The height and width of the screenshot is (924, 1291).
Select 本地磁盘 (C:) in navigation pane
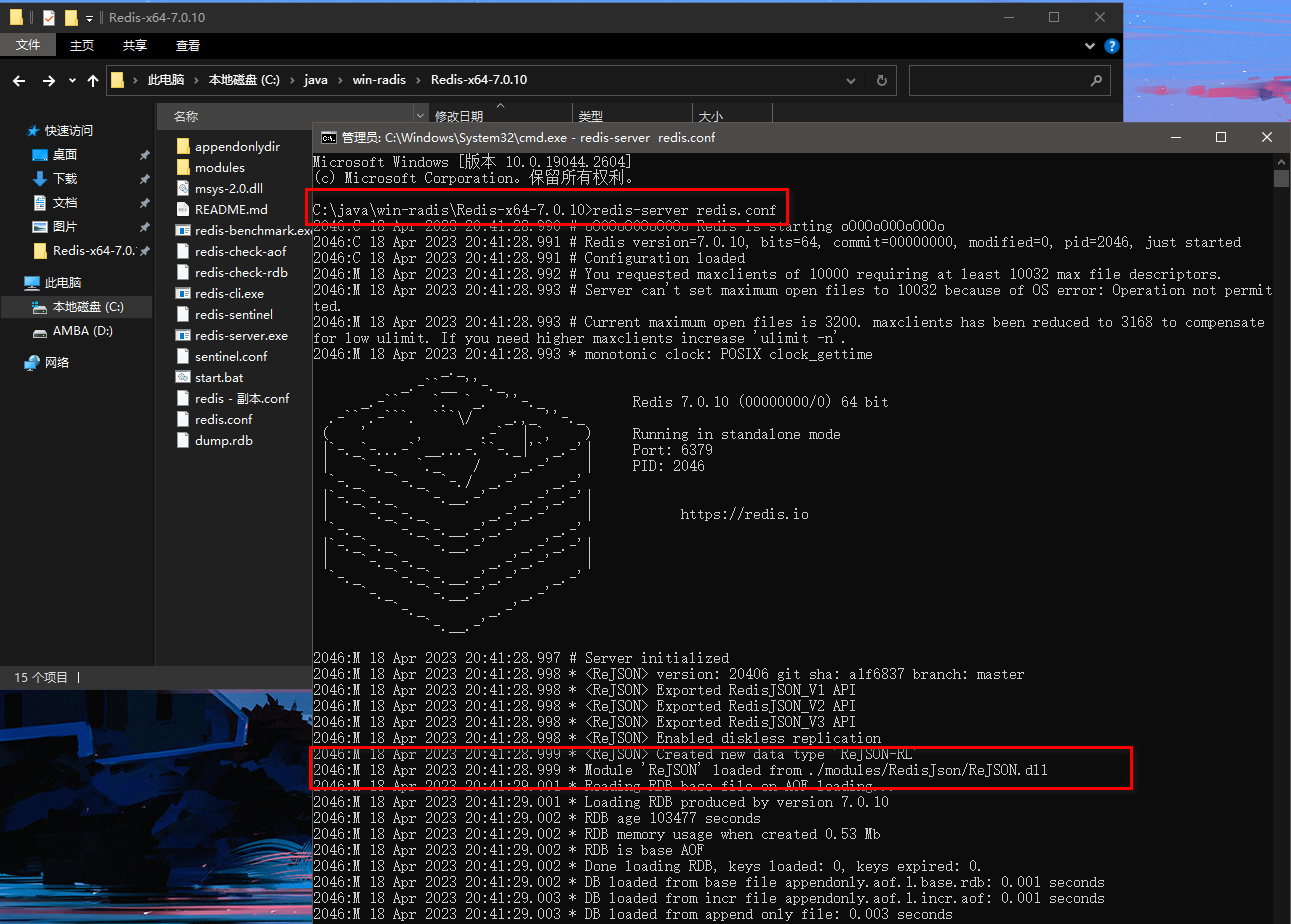(x=88, y=306)
